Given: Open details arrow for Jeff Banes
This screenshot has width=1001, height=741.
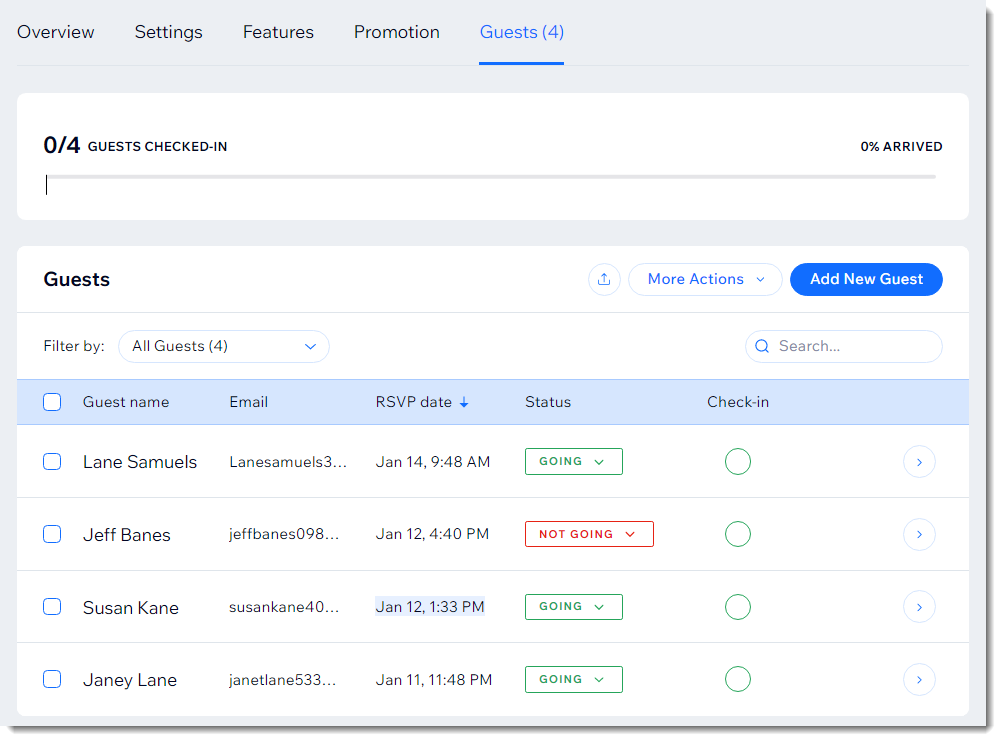Looking at the screenshot, I should [919, 534].
